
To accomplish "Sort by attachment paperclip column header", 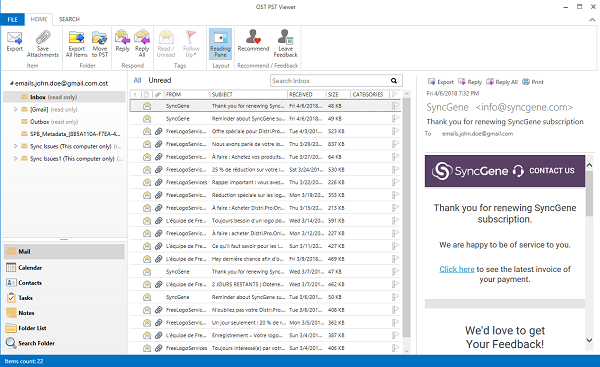I will click(158, 94).
